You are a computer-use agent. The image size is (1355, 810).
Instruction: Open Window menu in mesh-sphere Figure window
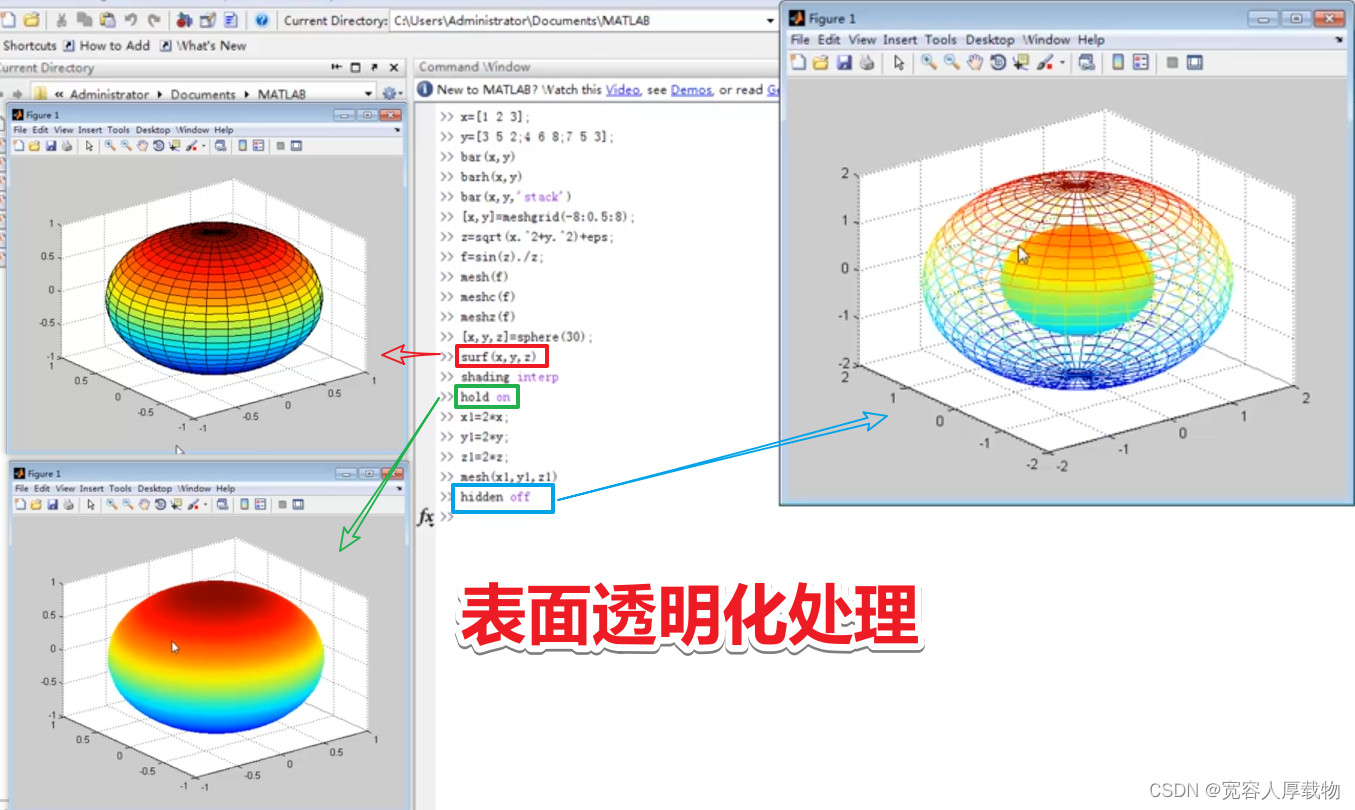pyautogui.click(x=1047, y=40)
